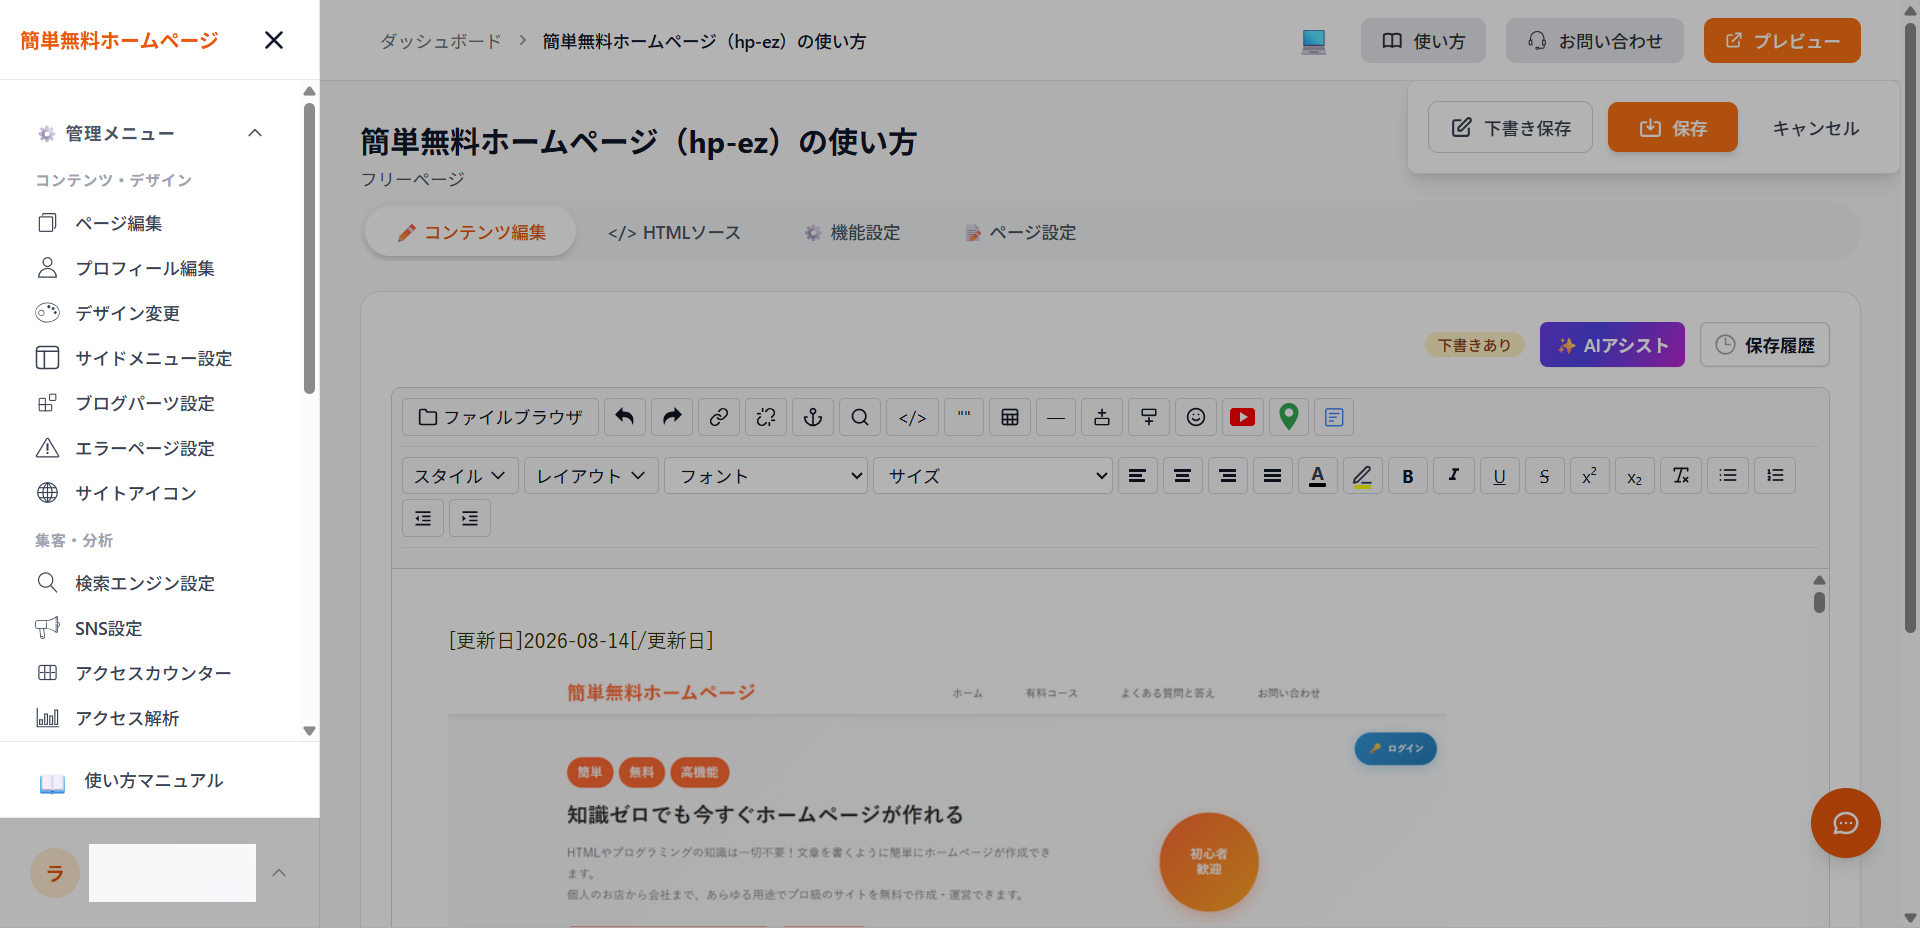Embed a YouTube video
The width and height of the screenshot is (1920, 928).
(x=1243, y=417)
